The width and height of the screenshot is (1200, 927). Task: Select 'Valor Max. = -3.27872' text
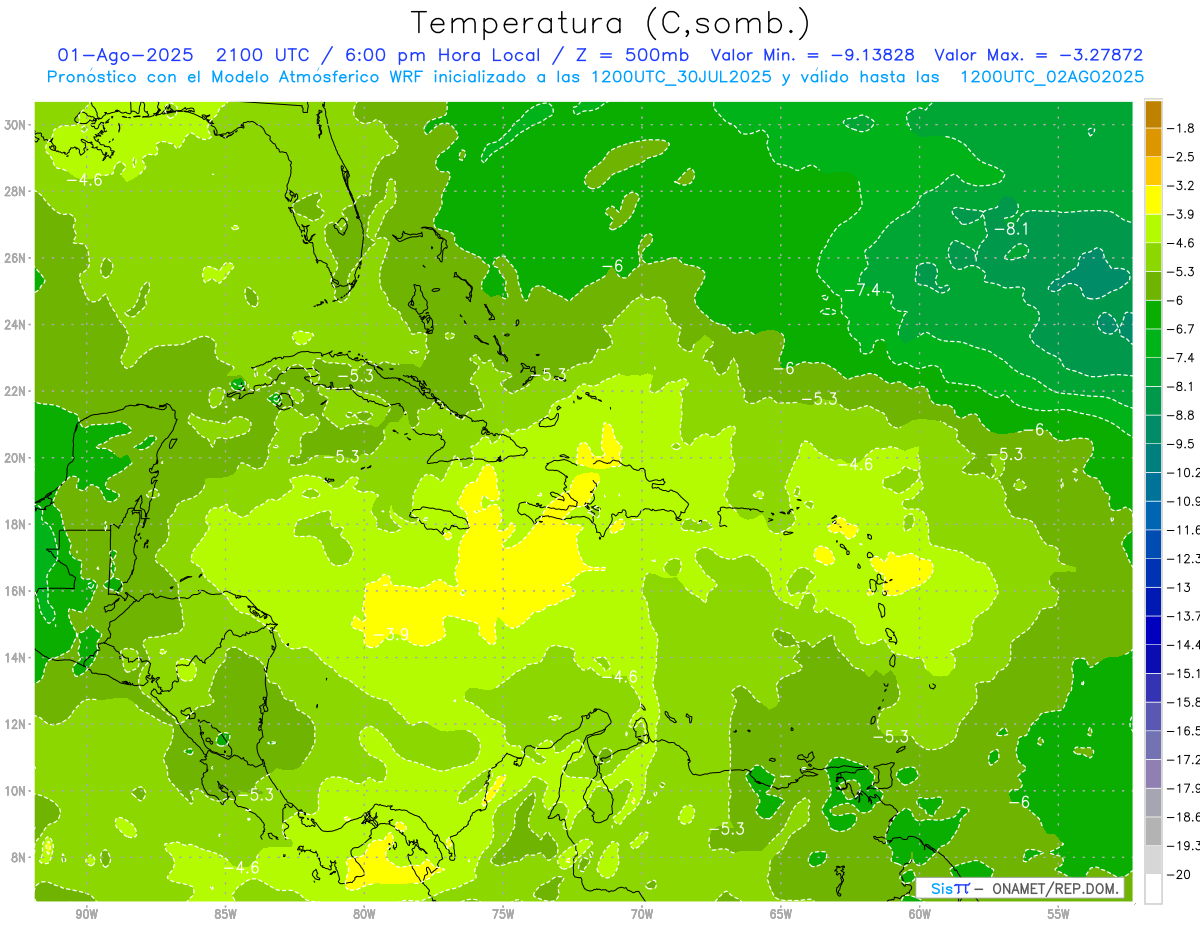[1038, 55]
